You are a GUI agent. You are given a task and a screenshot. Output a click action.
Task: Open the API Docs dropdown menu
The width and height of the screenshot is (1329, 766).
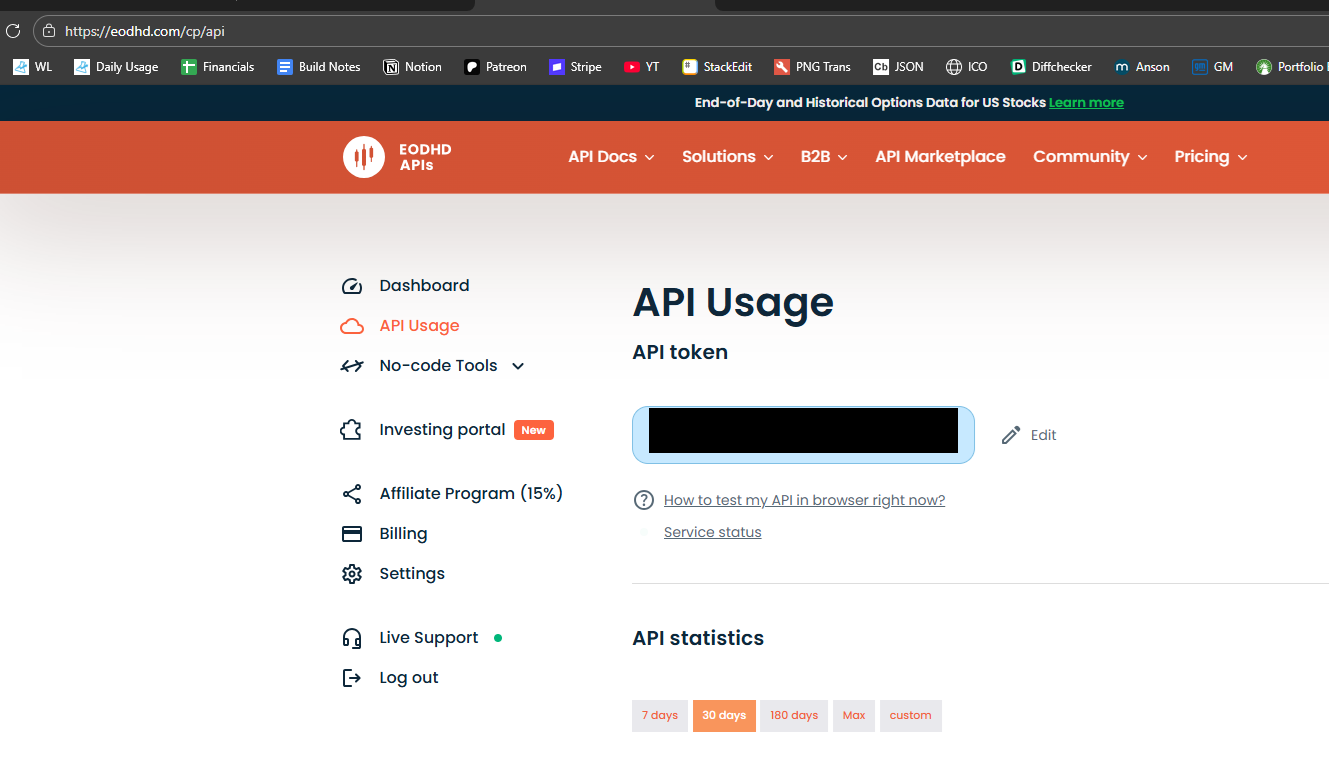tap(611, 157)
